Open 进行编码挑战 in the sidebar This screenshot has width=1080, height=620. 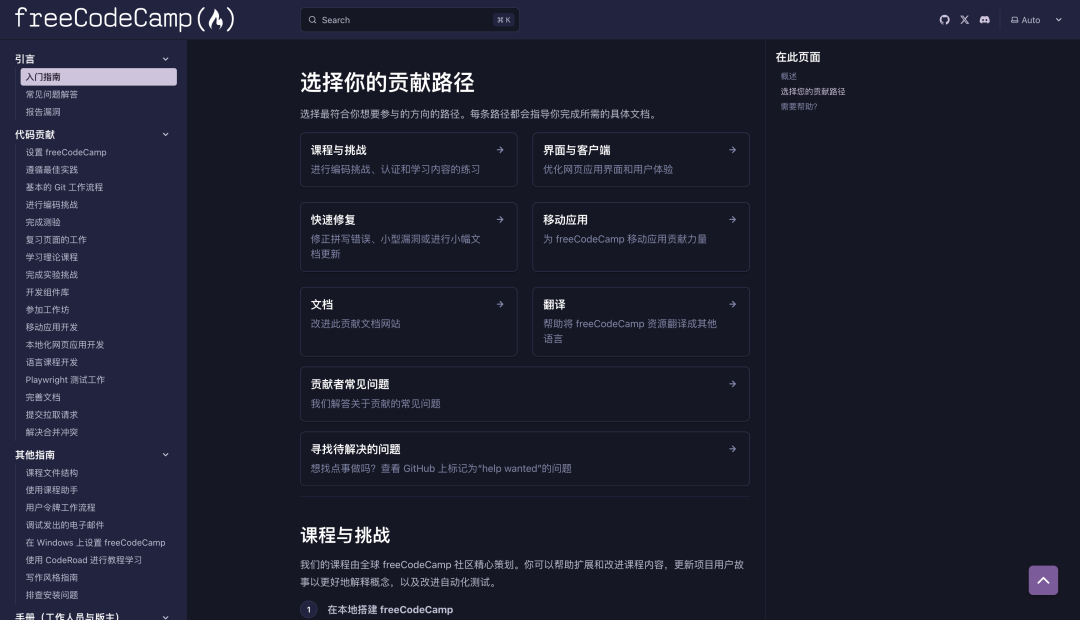click(x=52, y=205)
